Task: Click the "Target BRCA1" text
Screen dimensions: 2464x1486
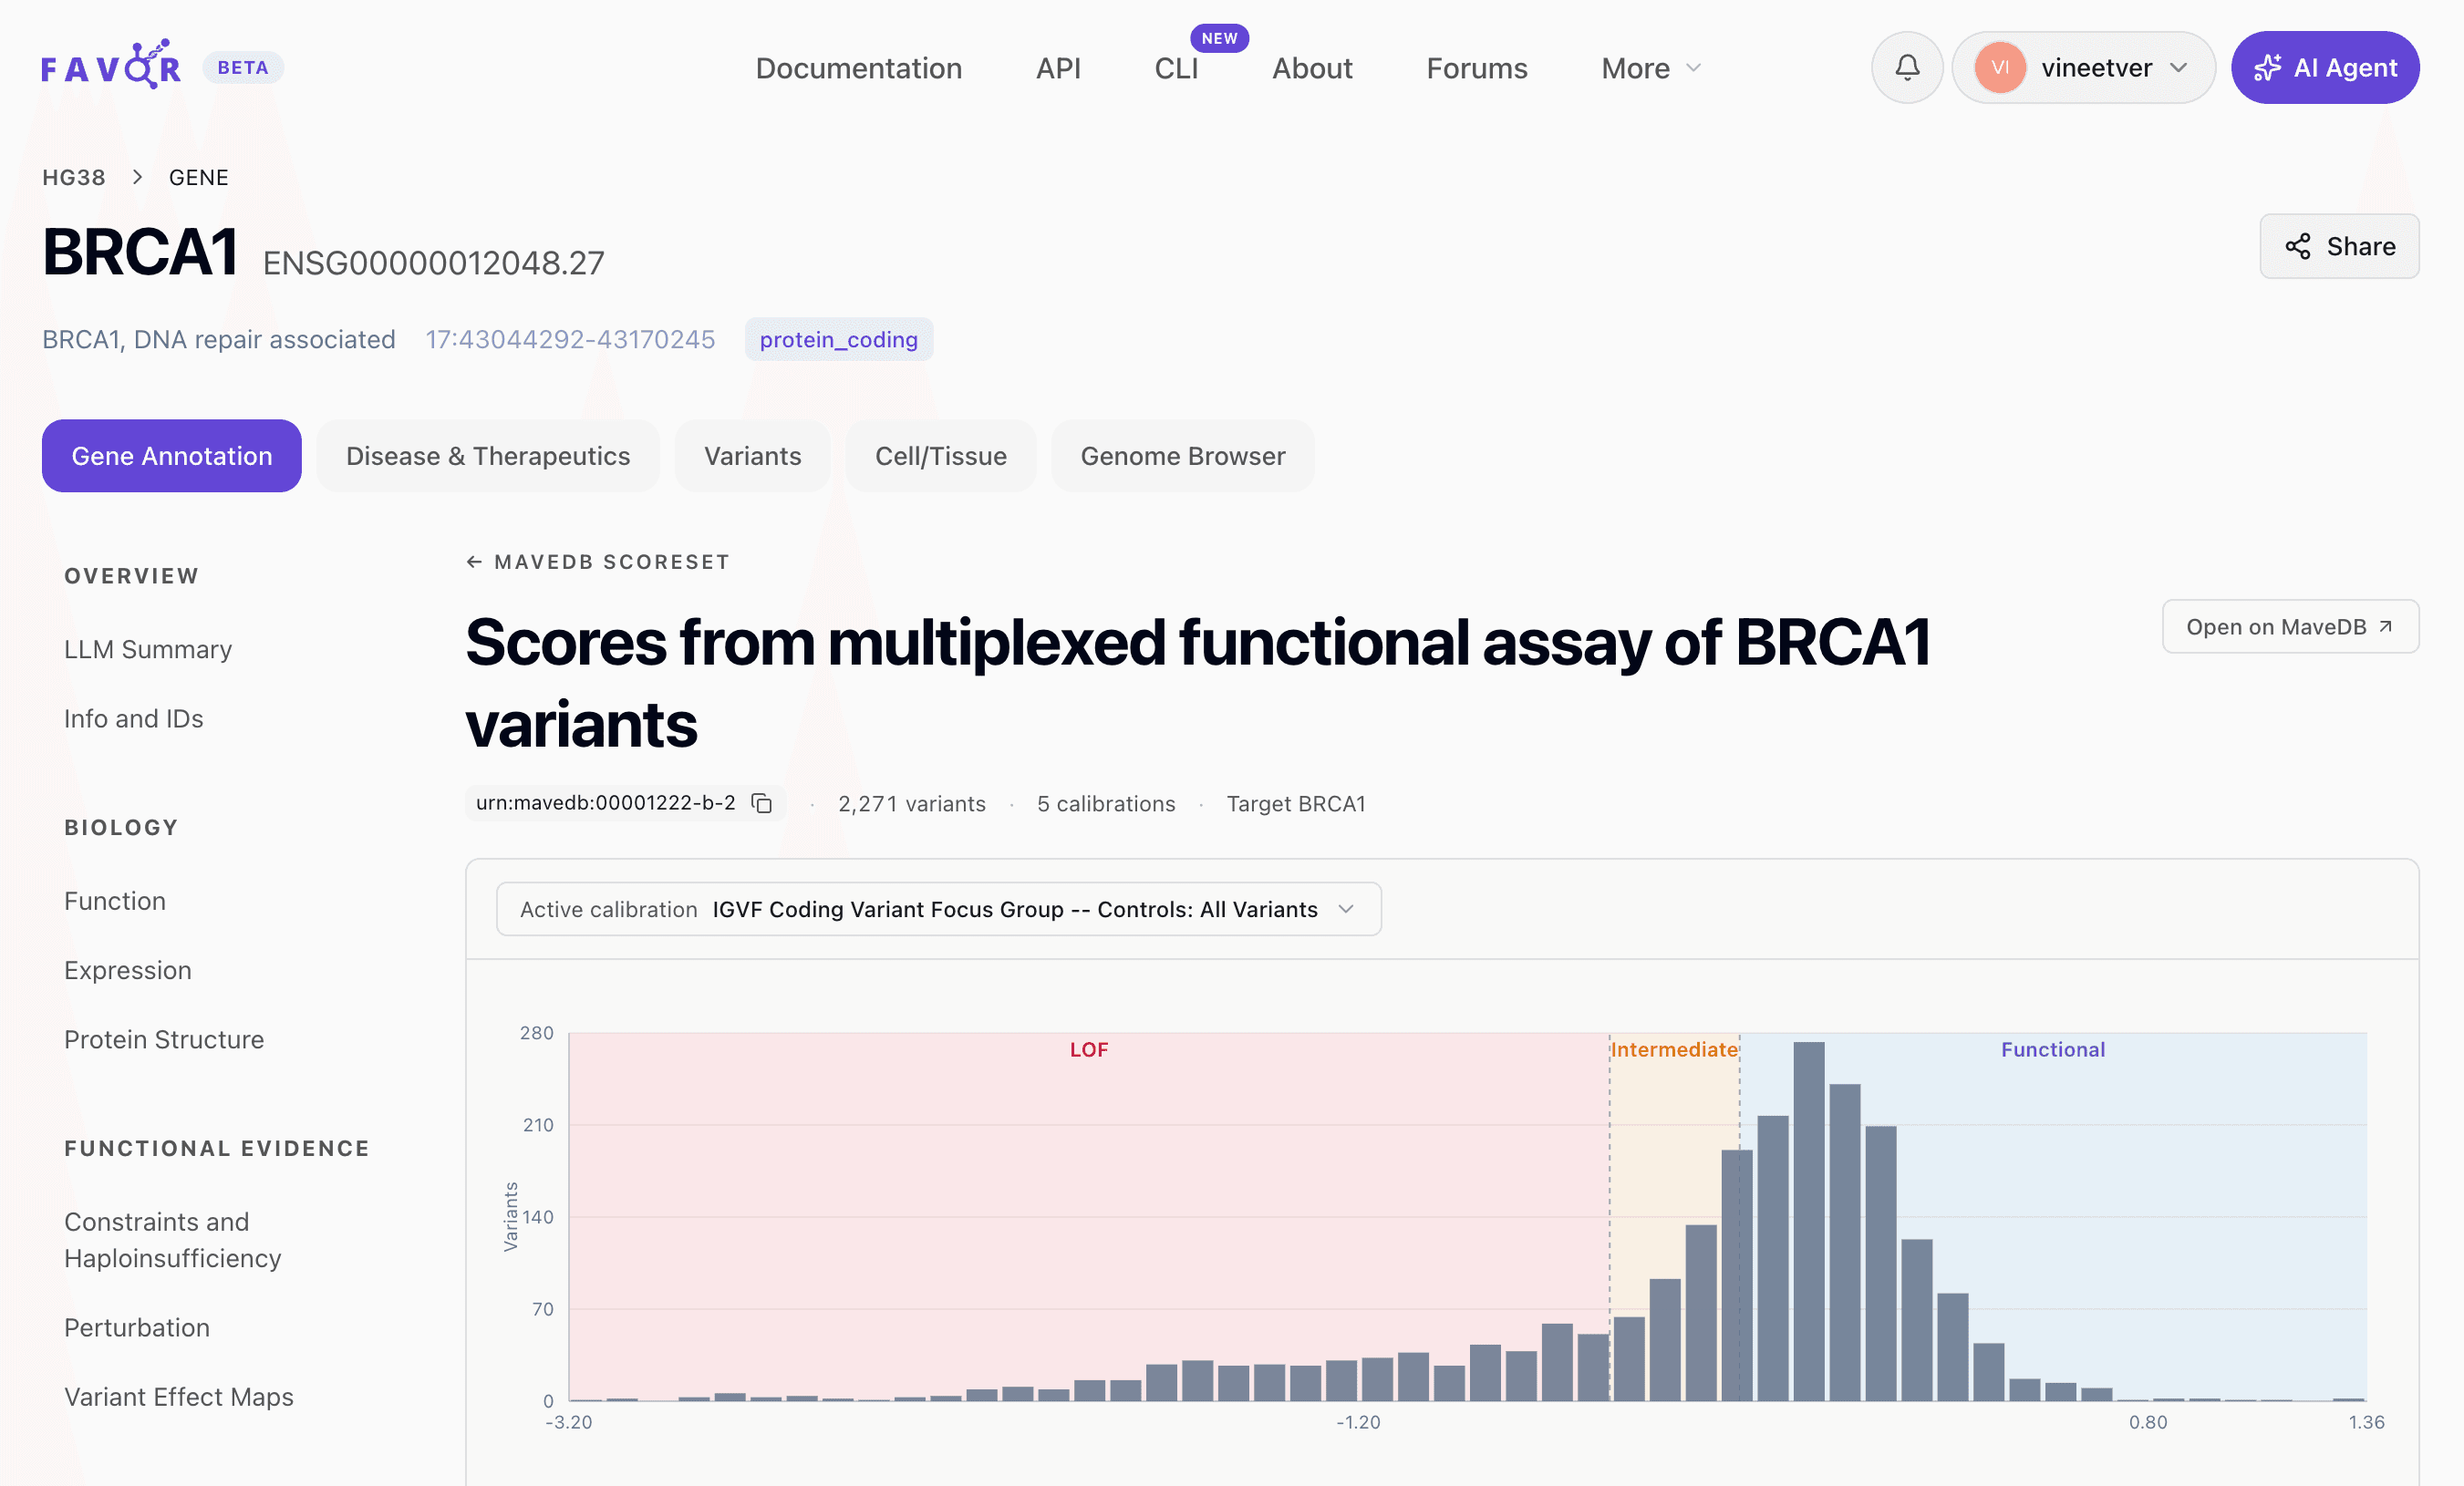Action: 1296,803
